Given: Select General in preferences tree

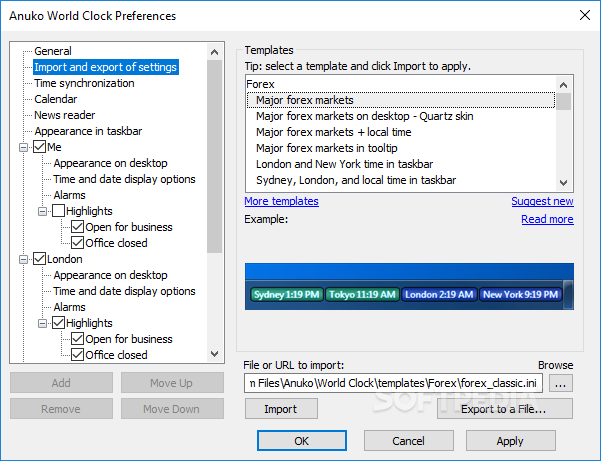Looking at the screenshot, I should [x=53, y=51].
